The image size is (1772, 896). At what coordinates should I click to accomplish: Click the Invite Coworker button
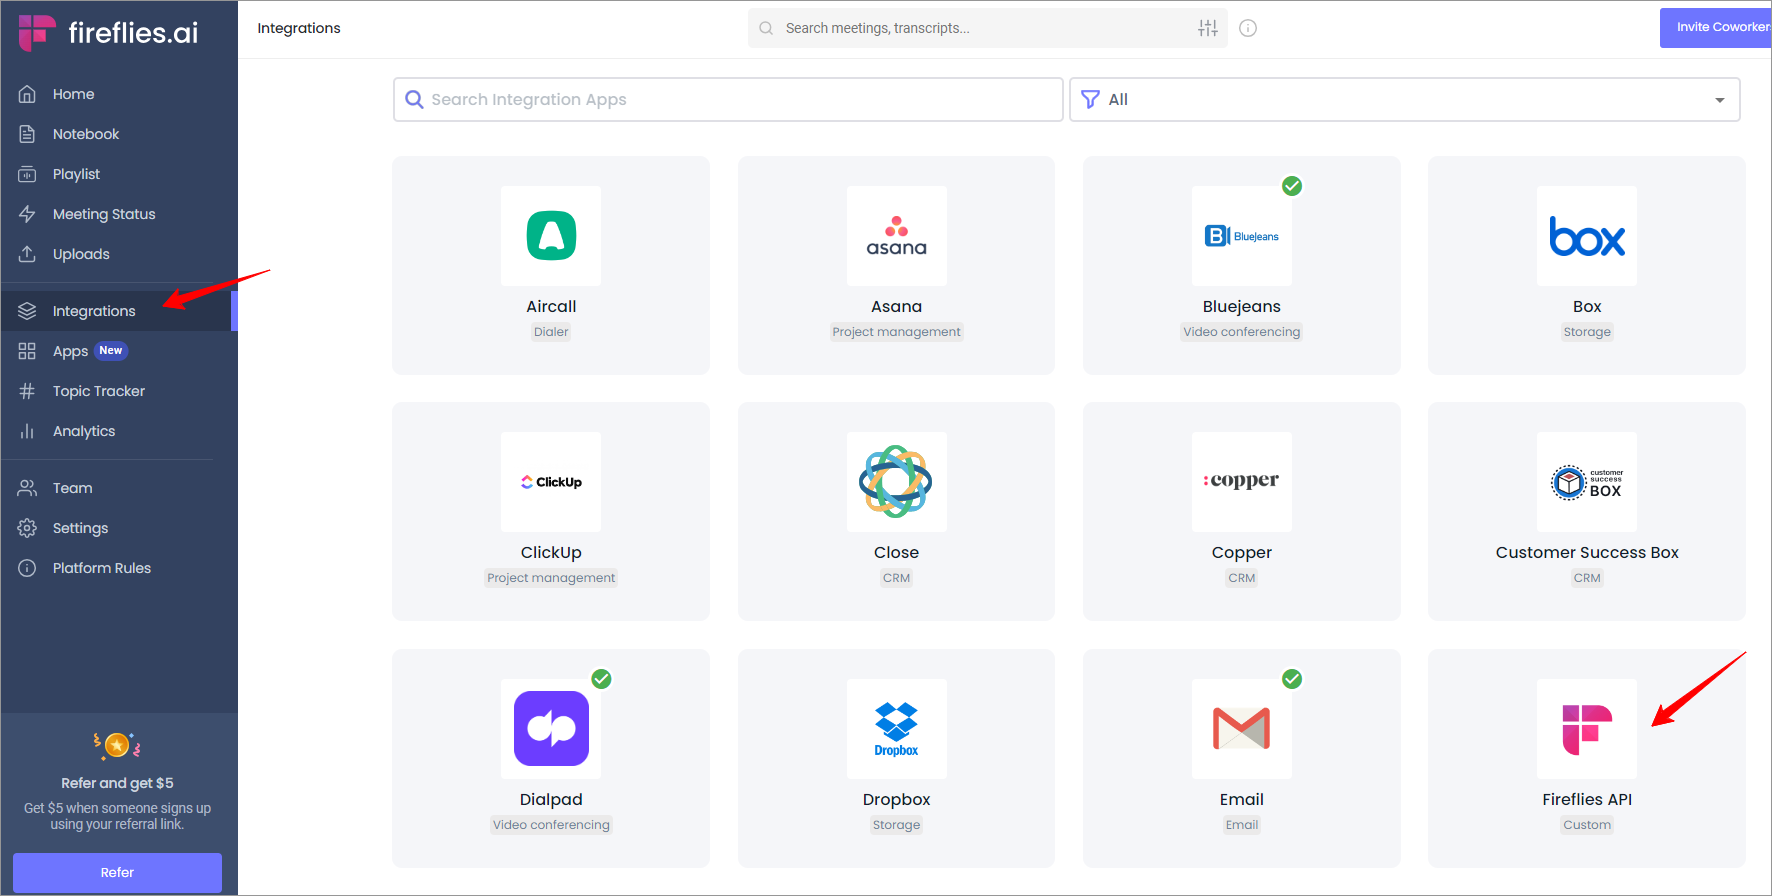coord(1716,27)
